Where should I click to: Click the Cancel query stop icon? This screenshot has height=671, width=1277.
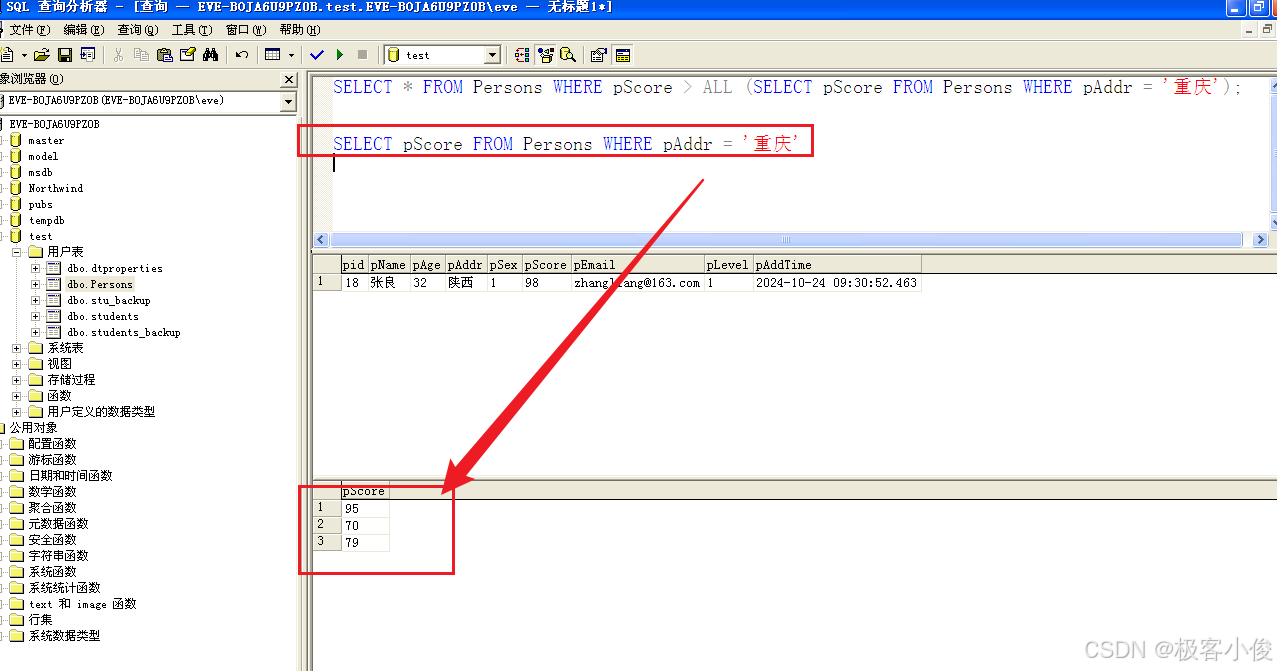(x=362, y=55)
